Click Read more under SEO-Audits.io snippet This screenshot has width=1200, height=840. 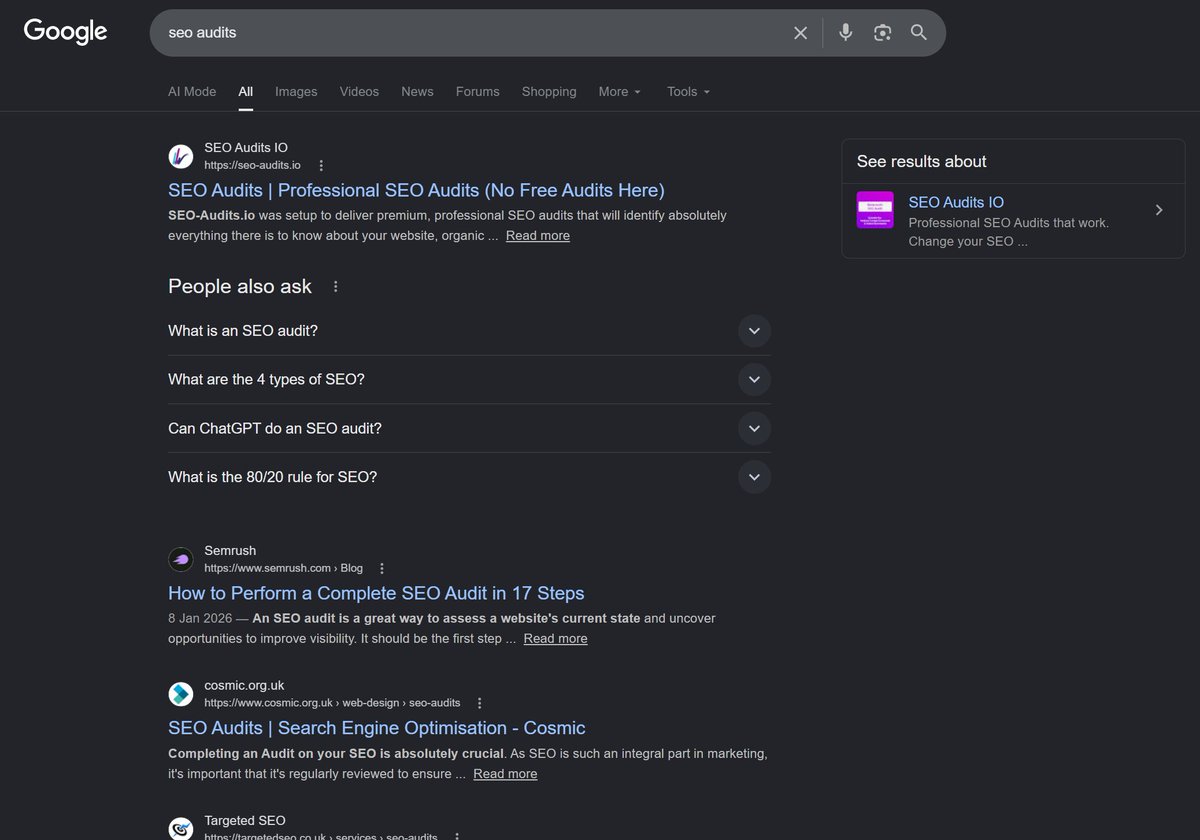click(x=538, y=236)
